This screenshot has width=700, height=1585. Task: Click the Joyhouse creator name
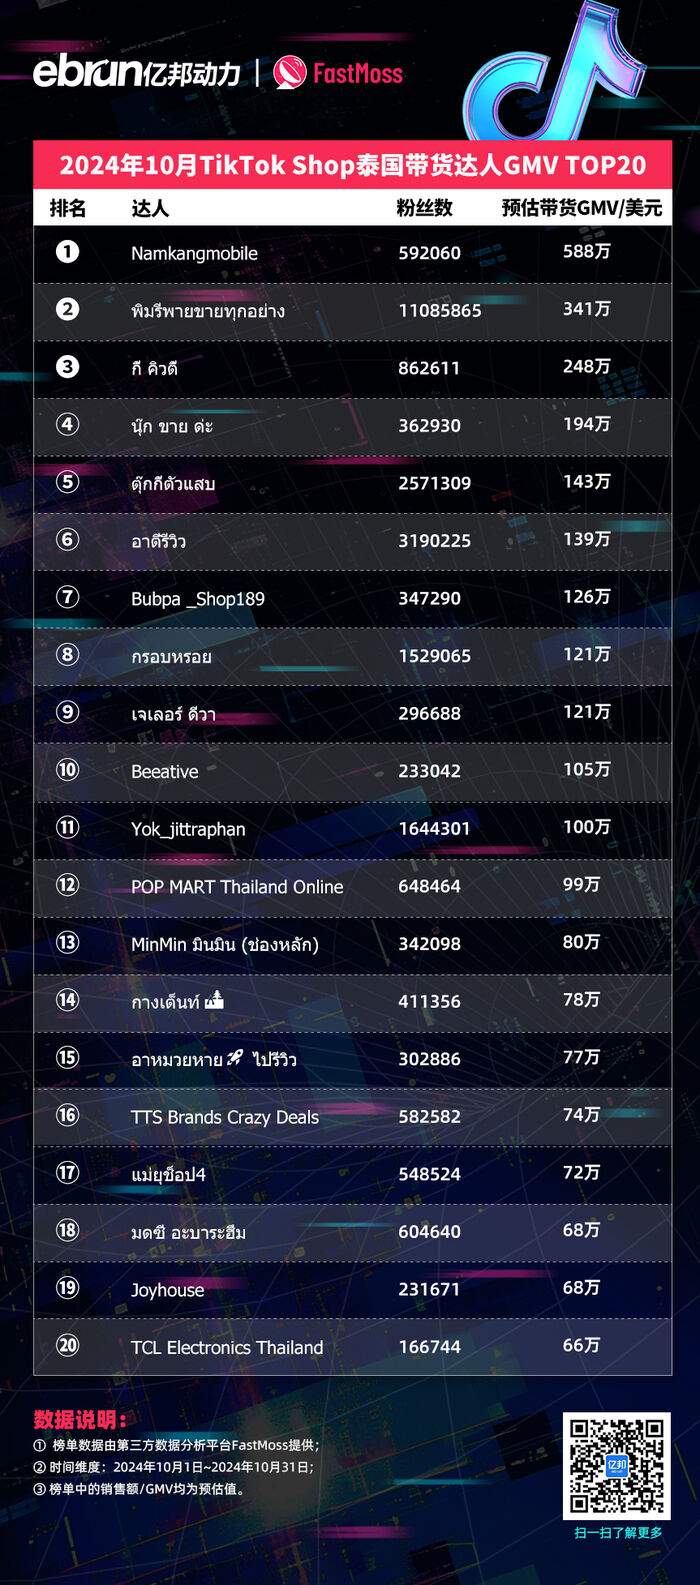tap(167, 1290)
